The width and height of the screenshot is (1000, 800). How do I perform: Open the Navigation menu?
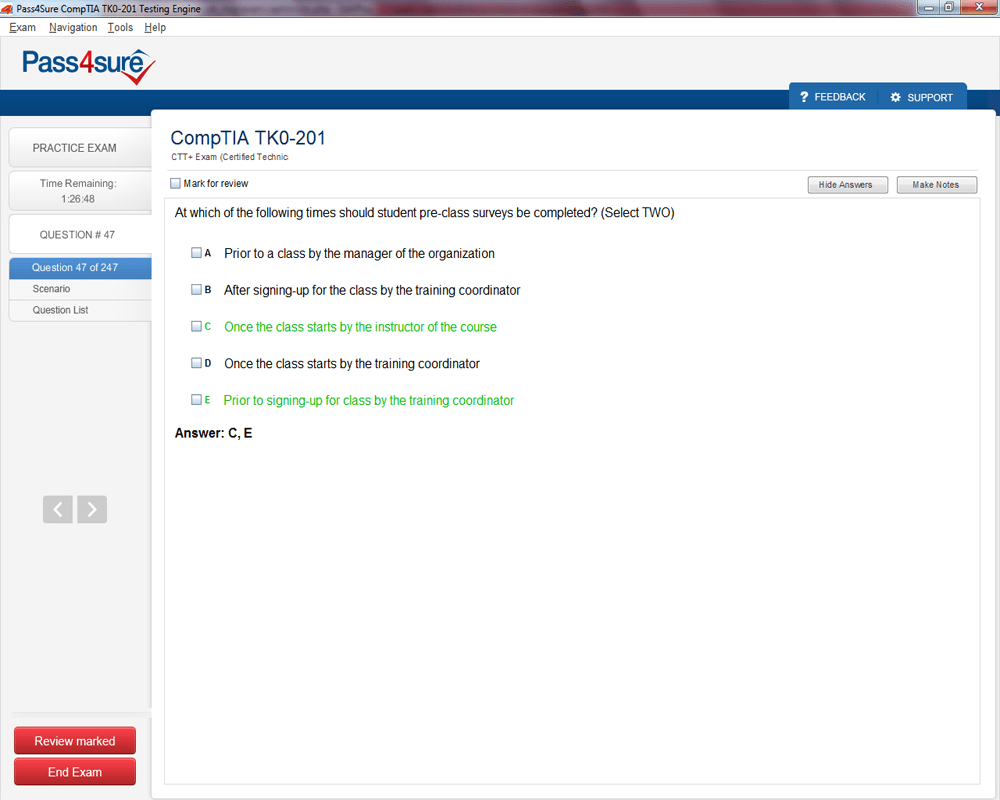pos(73,27)
